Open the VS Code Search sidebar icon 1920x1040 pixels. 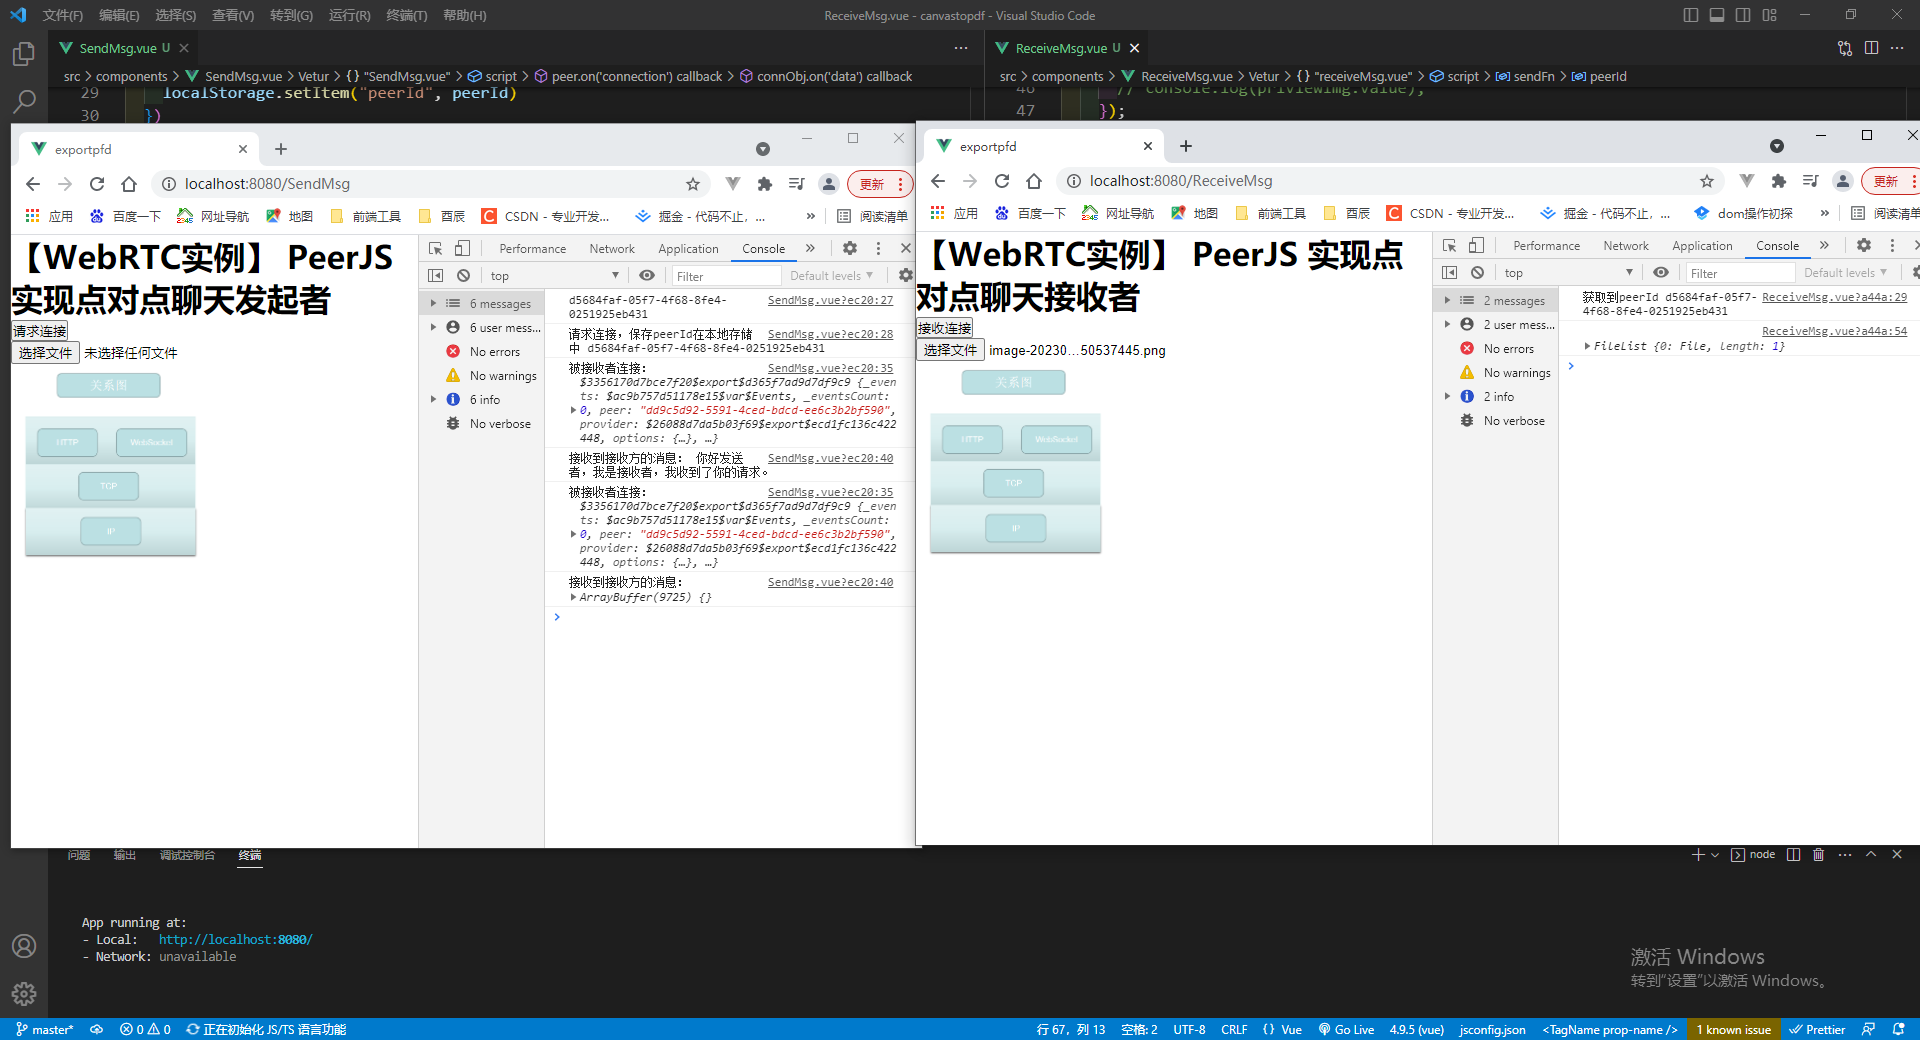click(24, 101)
